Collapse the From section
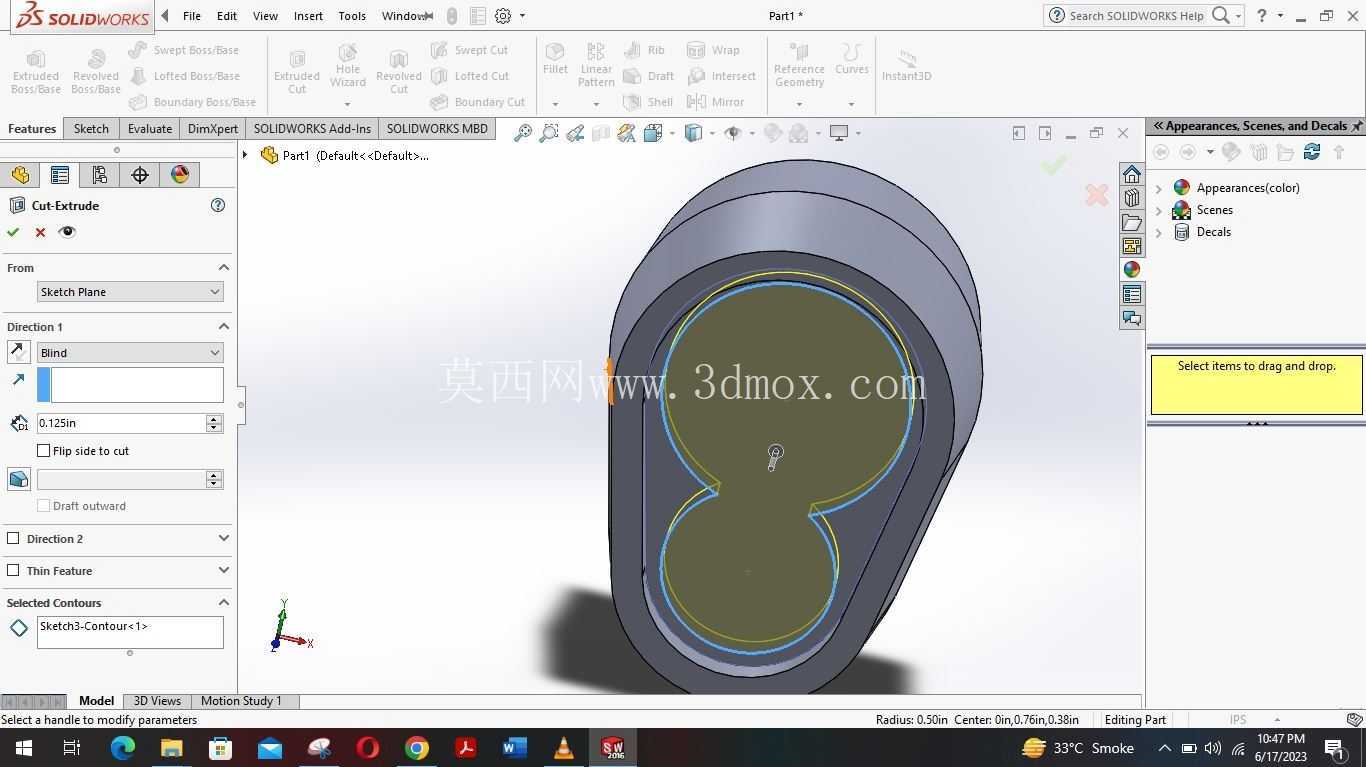1366x767 pixels. [x=224, y=268]
